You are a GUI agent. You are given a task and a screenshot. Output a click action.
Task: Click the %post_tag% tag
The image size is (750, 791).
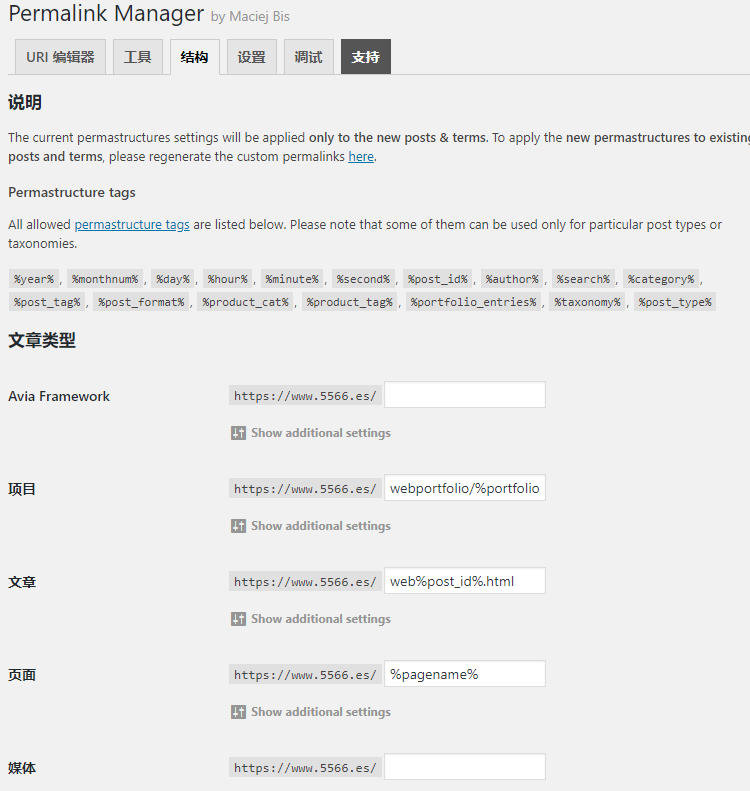tap(47, 302)
